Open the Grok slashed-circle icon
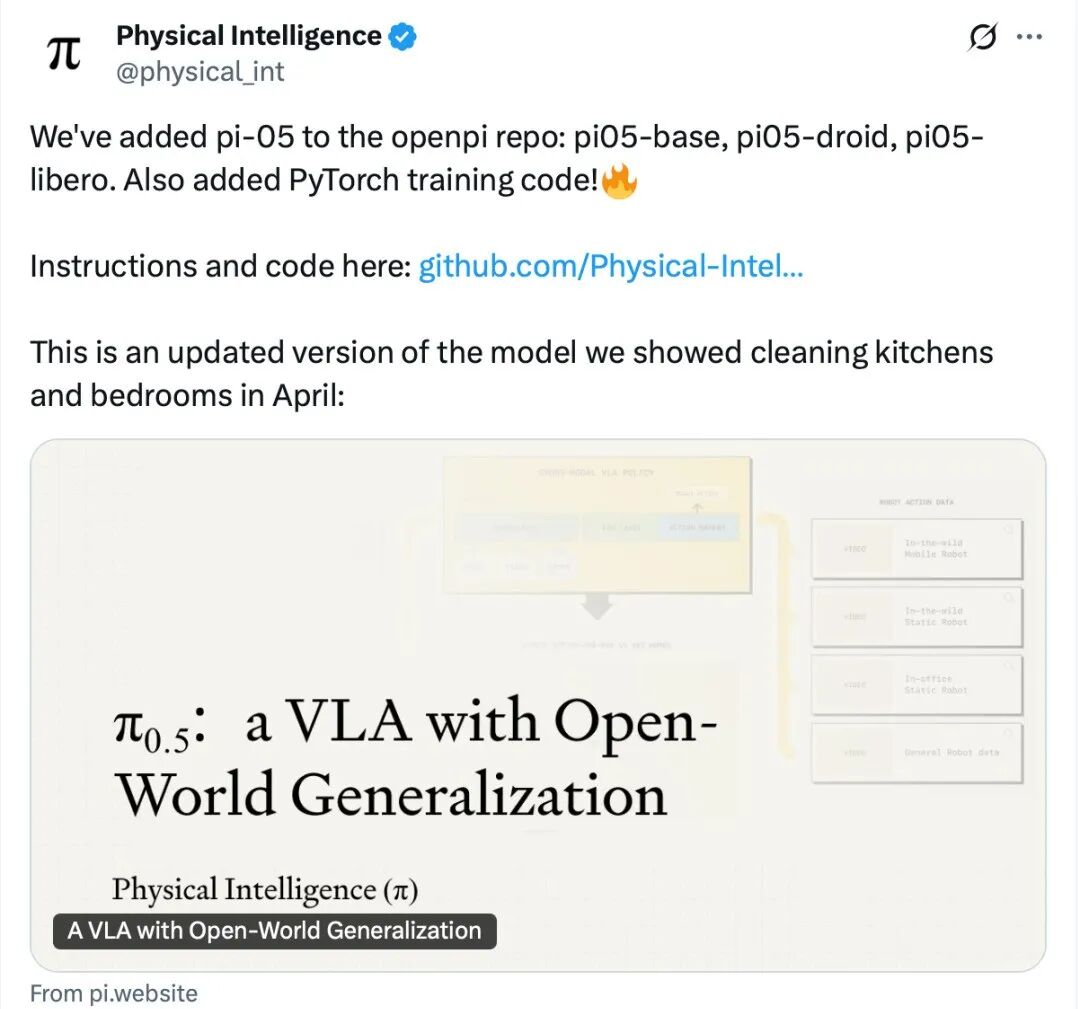 click(x=983, y=37)
